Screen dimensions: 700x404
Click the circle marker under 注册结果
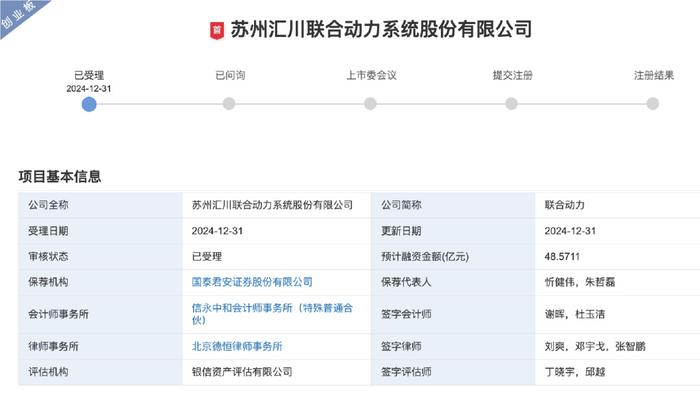(653, 104)
